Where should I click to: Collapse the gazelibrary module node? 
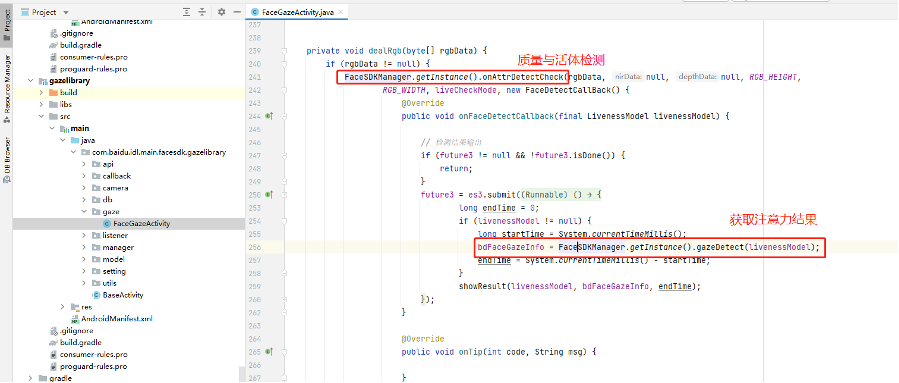30,80
